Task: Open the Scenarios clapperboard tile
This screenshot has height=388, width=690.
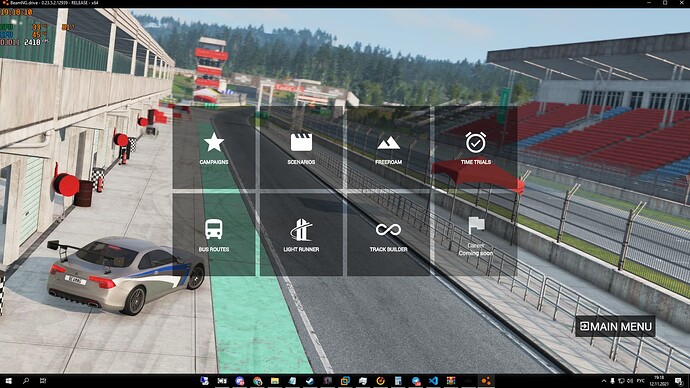Action: 301,148
